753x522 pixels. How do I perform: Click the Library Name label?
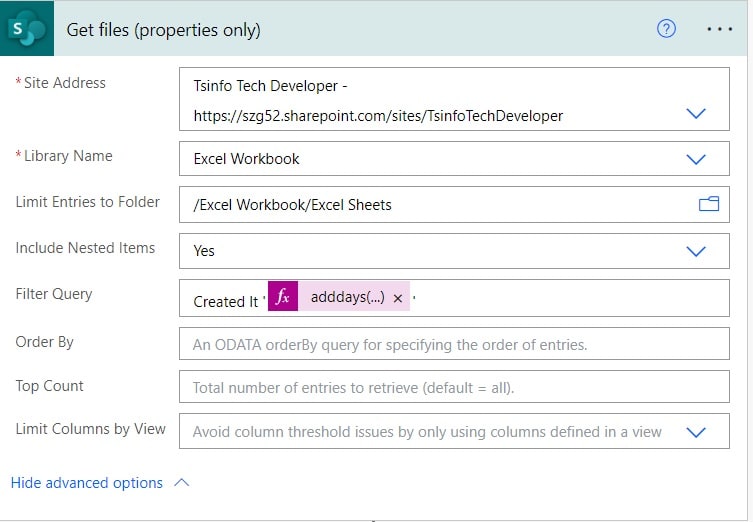68,156
